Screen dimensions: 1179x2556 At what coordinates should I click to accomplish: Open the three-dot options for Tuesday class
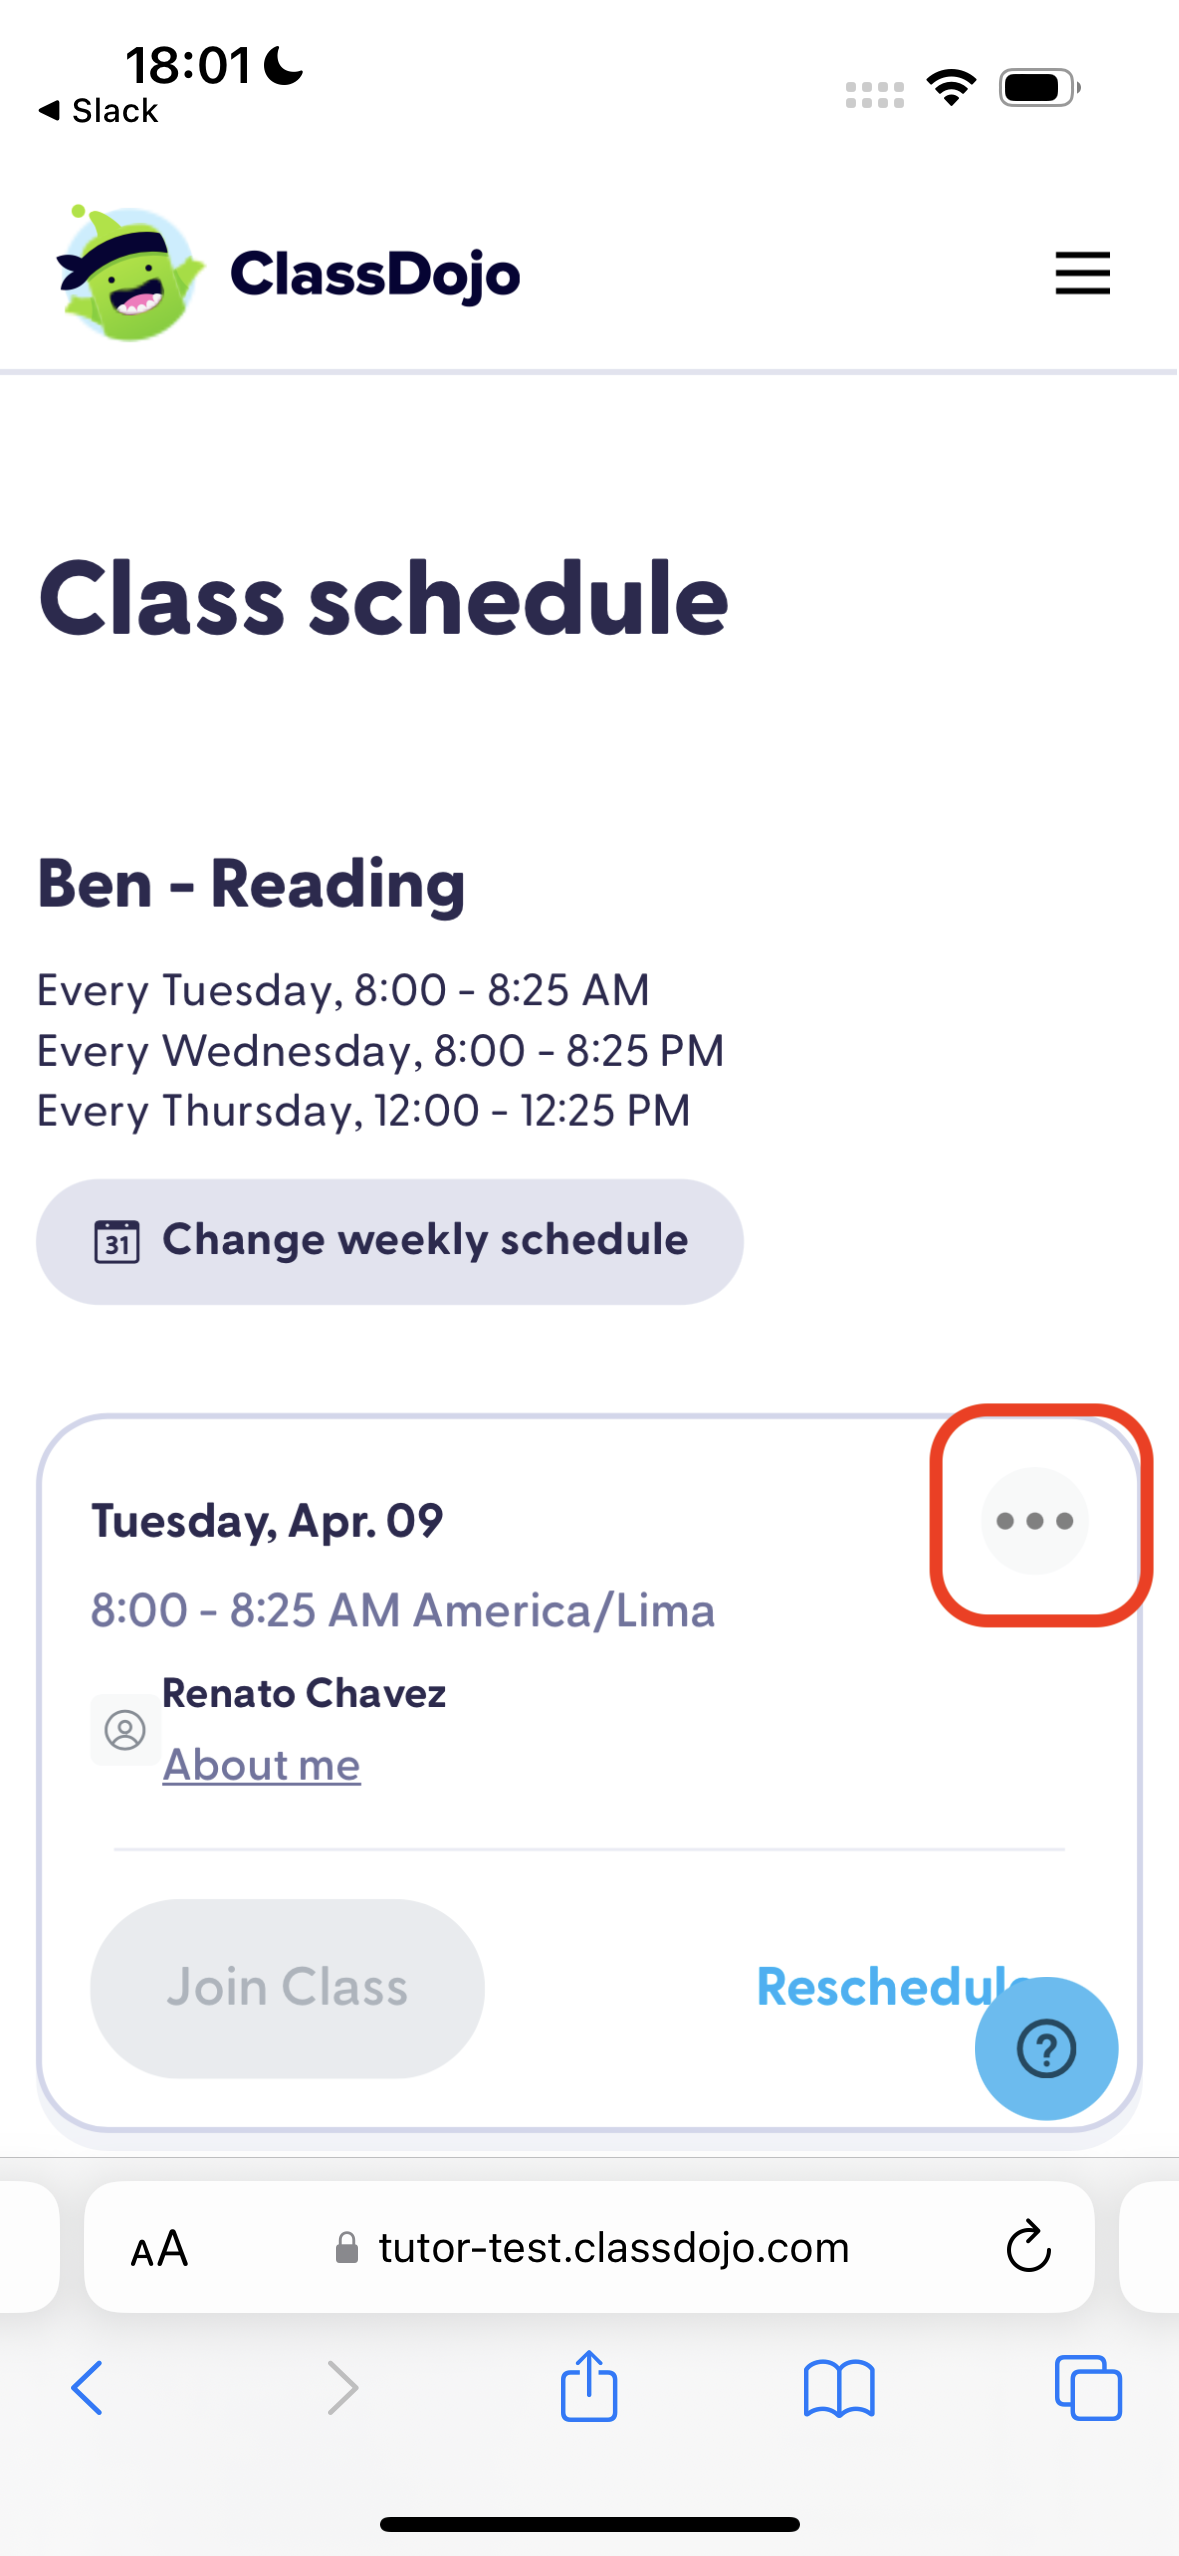[1034, 1520]
